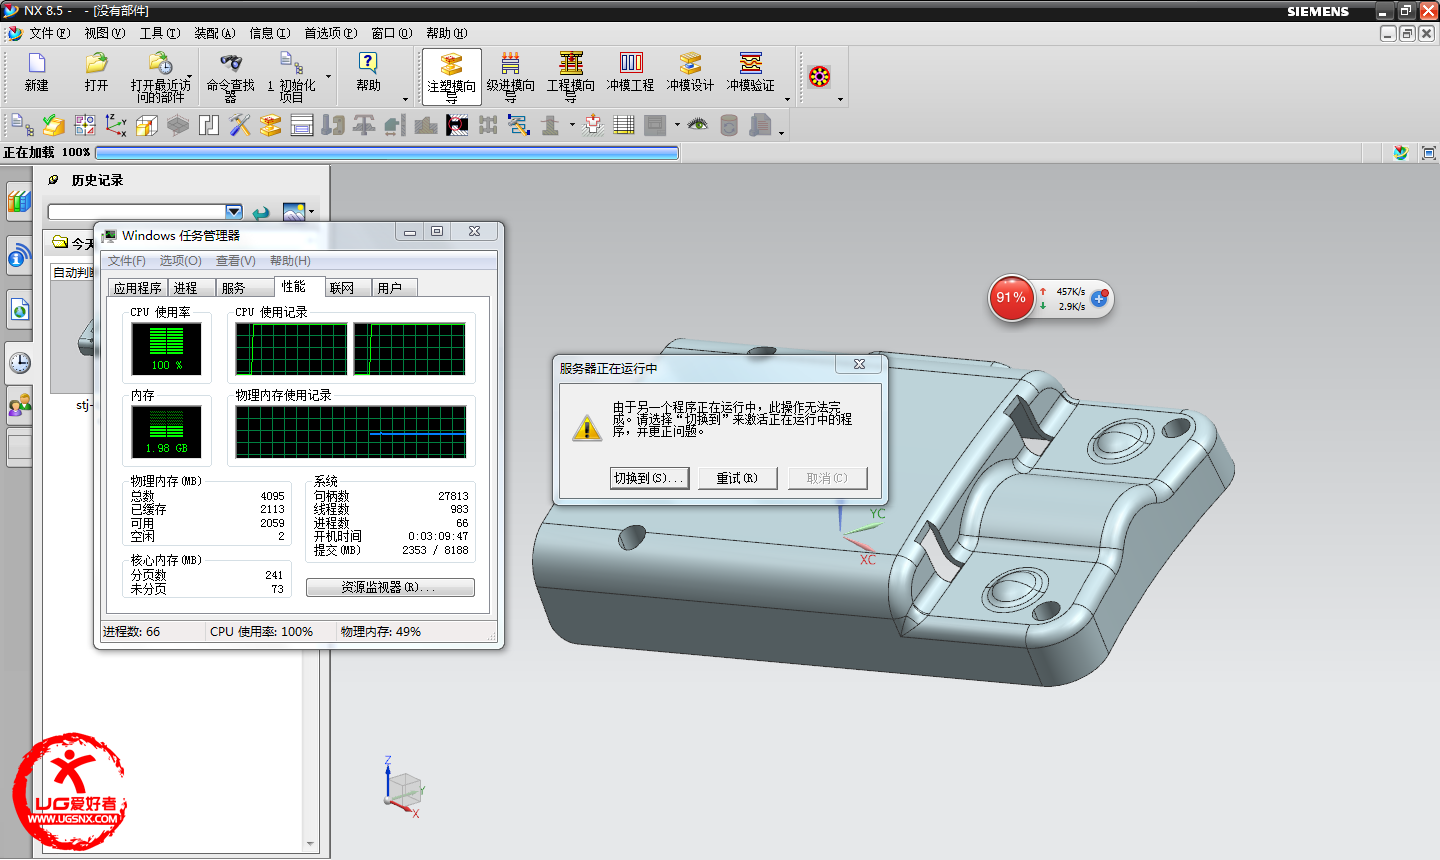Click the 初始化项目 icon in the top toolbar
This screenshot has height=860, width=1440.
tap(289, 63)
